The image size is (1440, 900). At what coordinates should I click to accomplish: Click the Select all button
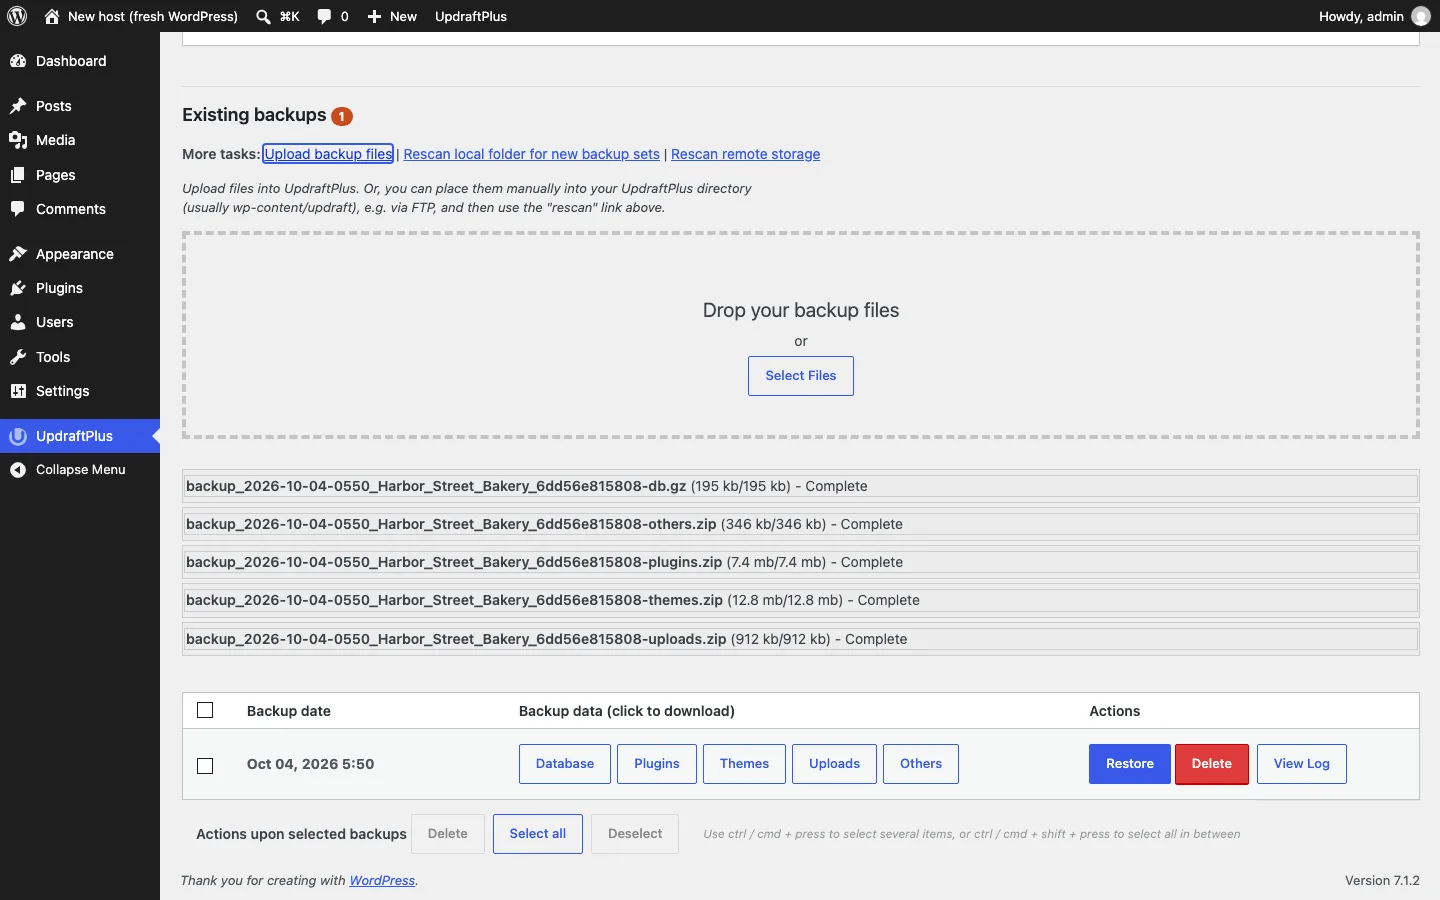538,834
